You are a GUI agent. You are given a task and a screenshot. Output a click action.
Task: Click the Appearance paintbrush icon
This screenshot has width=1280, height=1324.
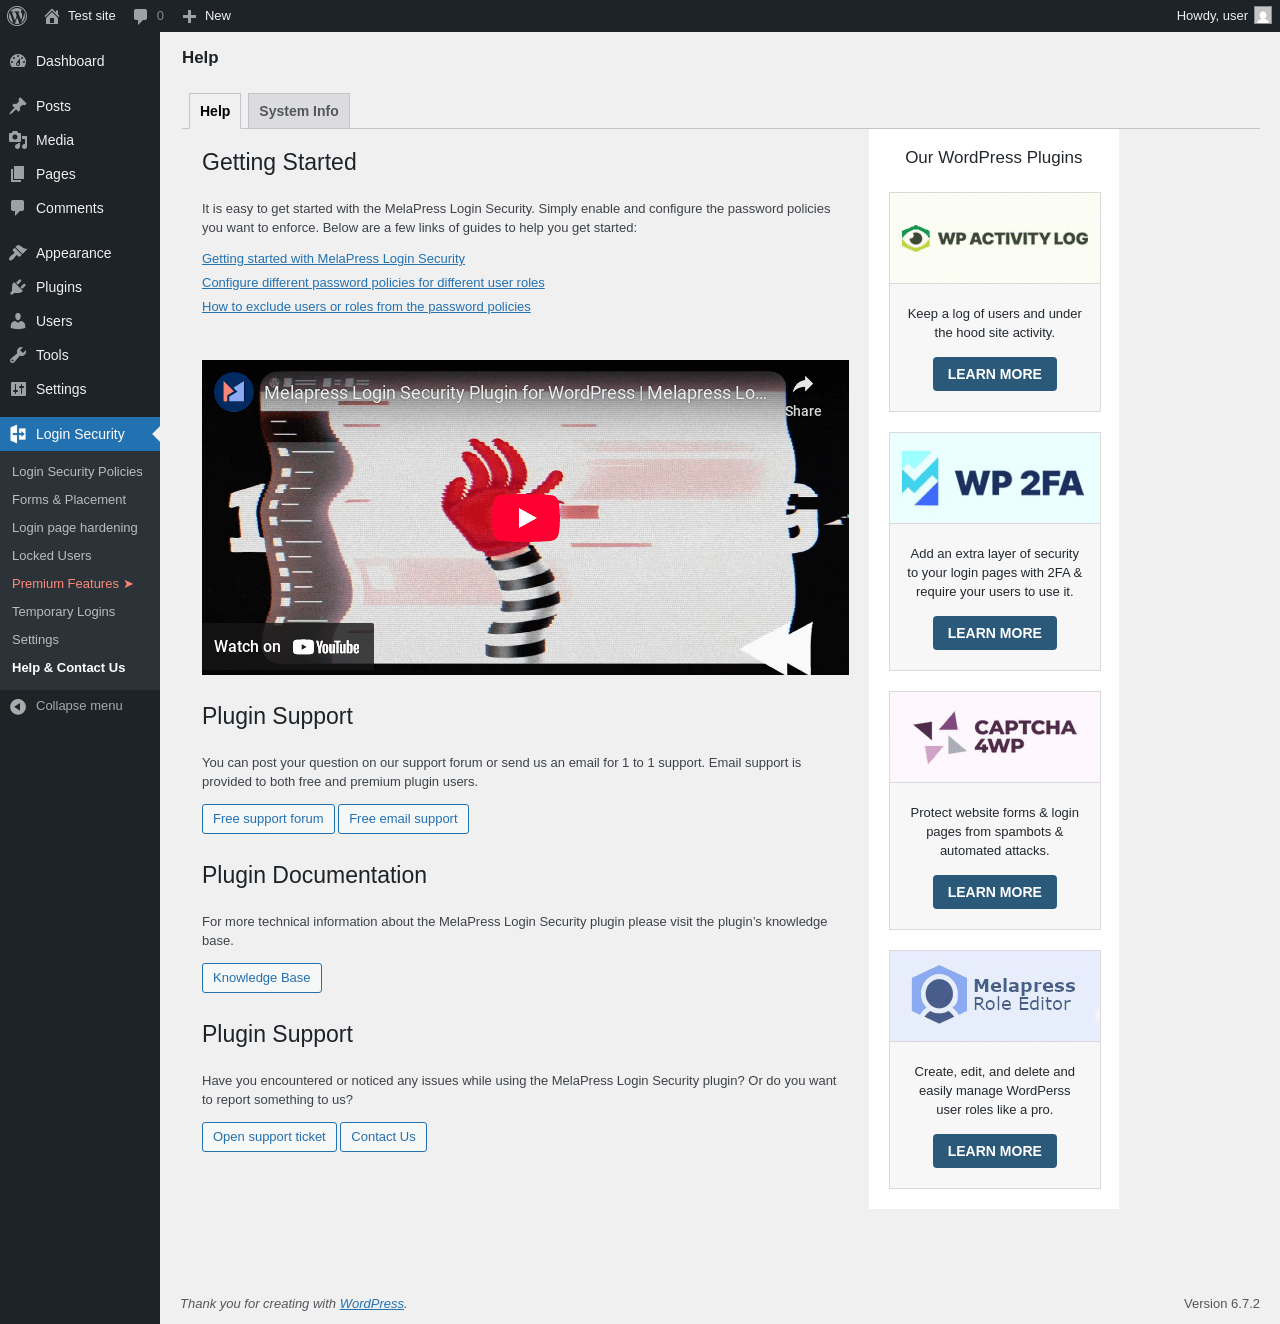point(18,253)
